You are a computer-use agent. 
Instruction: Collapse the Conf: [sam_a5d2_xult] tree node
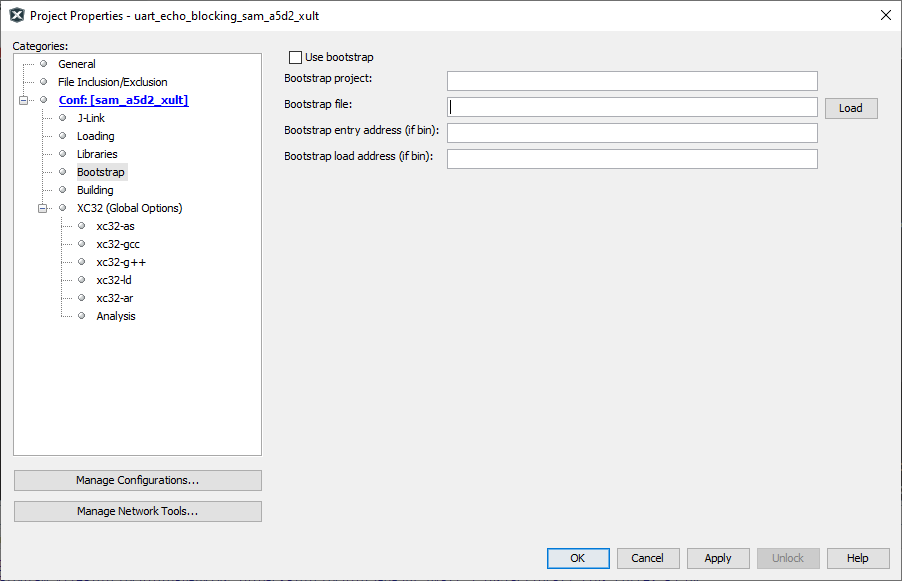[x=24, y=100]
